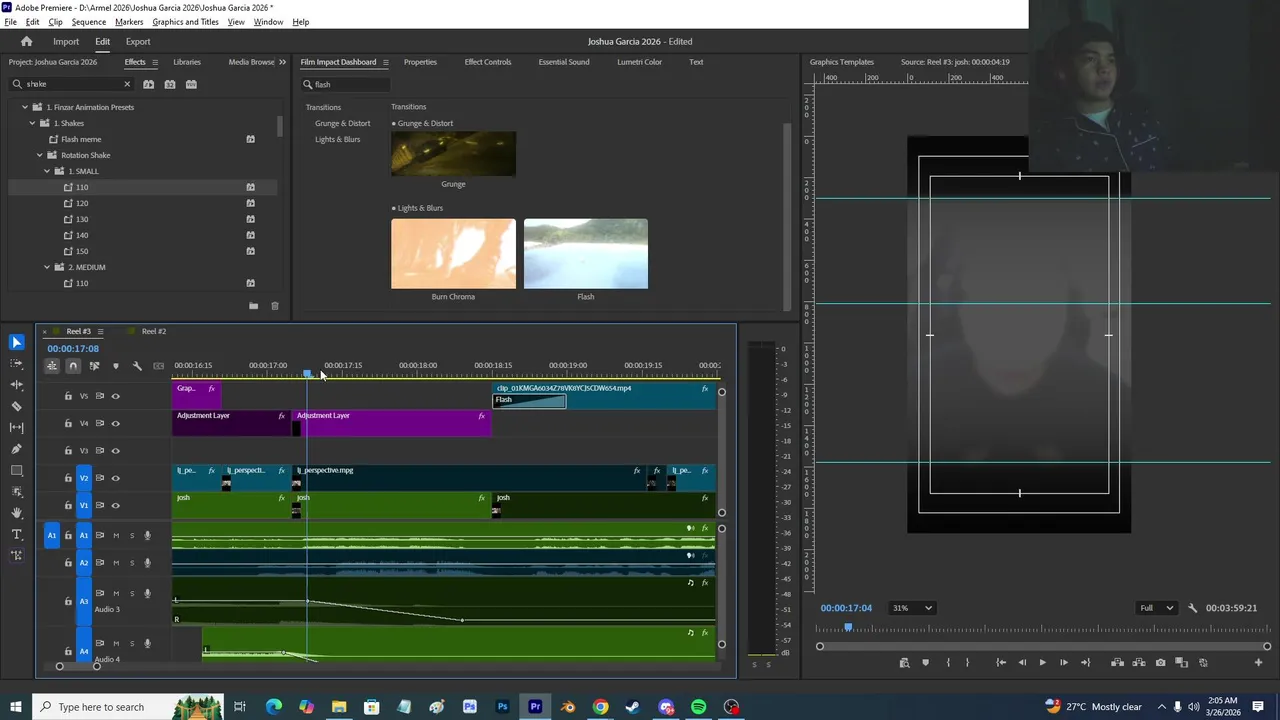Open the Sequence menu

89,22
